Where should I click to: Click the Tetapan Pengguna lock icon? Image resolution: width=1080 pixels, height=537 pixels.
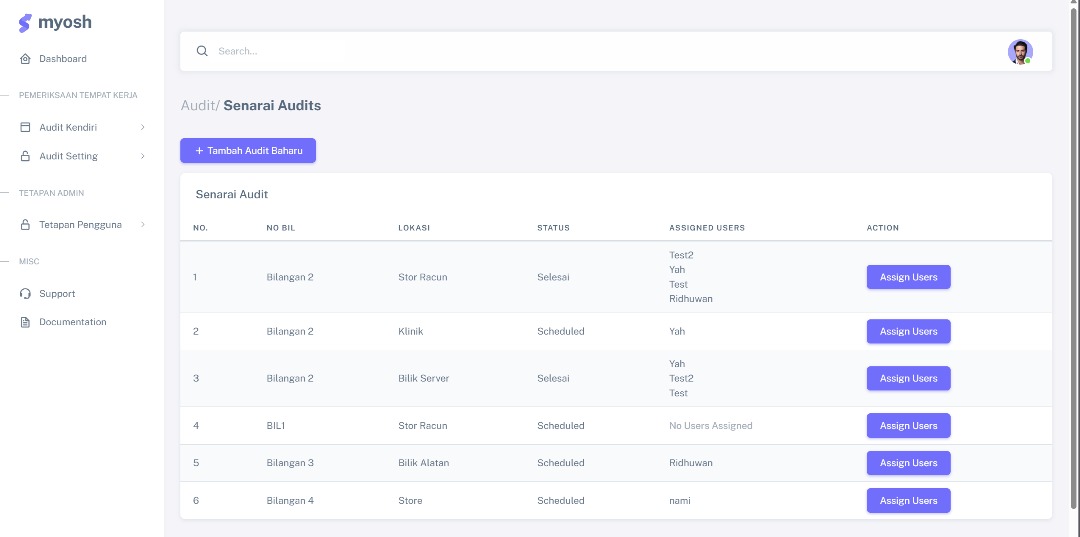coord(26,225)
